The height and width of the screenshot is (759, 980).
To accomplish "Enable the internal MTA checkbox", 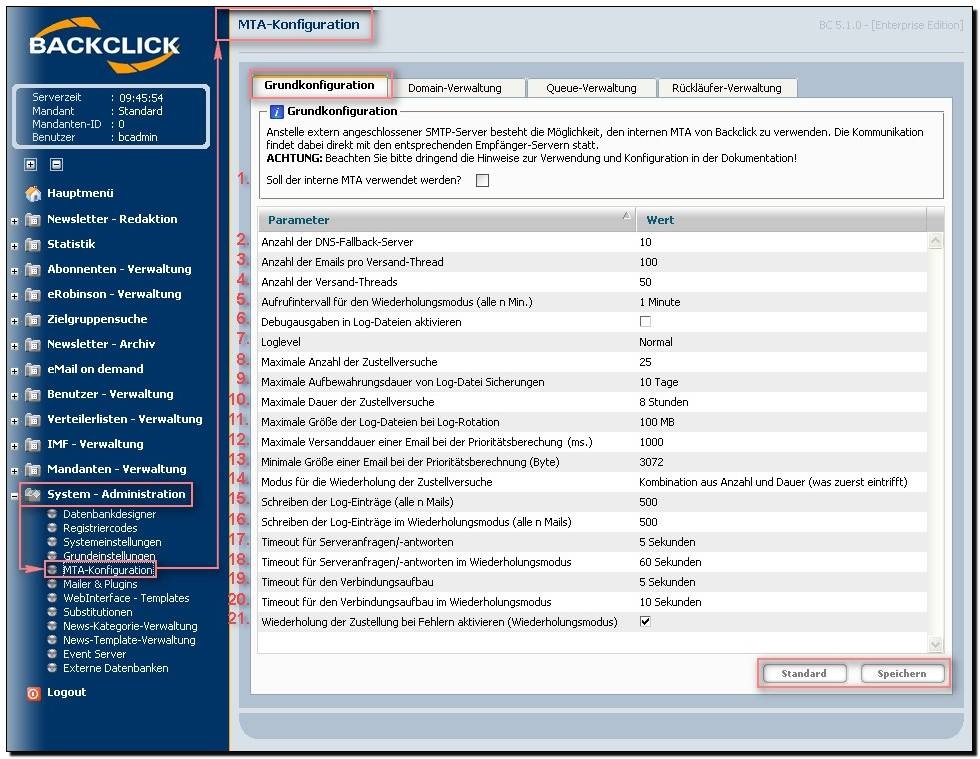I will pos(482,181).
